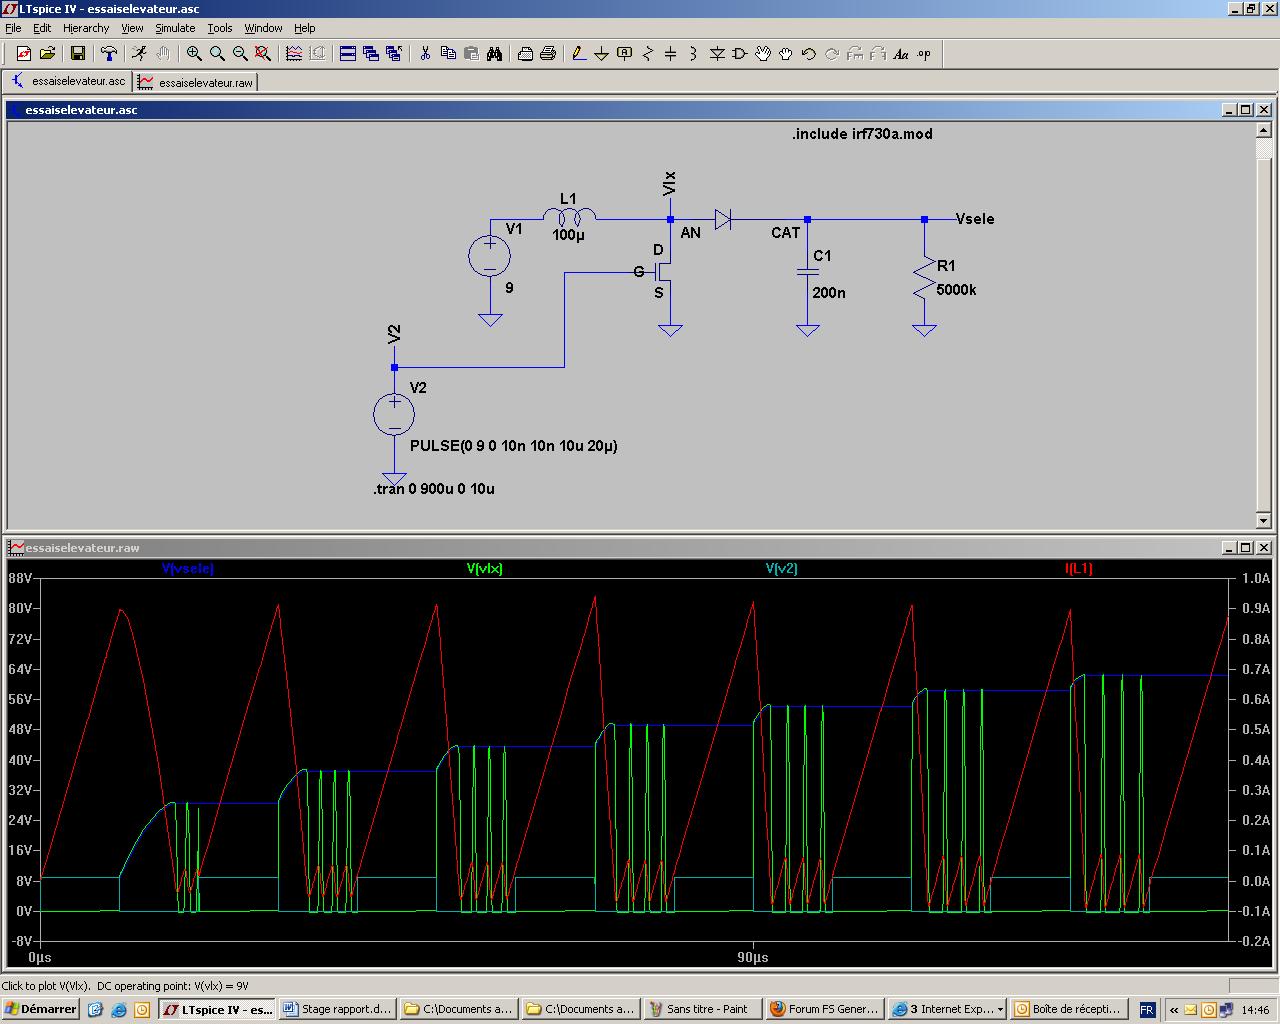This screenshot has height=1024, width=1280.
Task: Click the Zoom In magnifier icon
Action: tap(194, 54)
